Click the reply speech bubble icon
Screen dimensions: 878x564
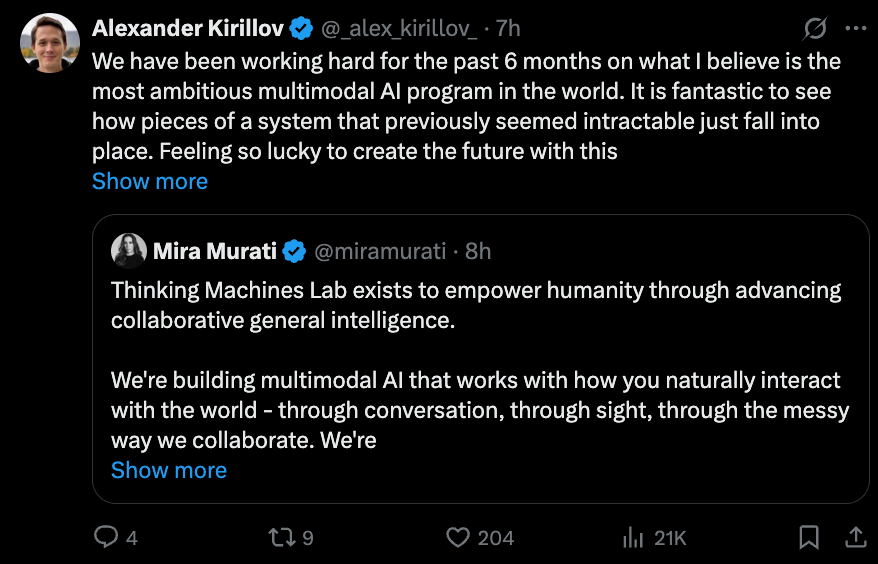(x=106, y=537)
